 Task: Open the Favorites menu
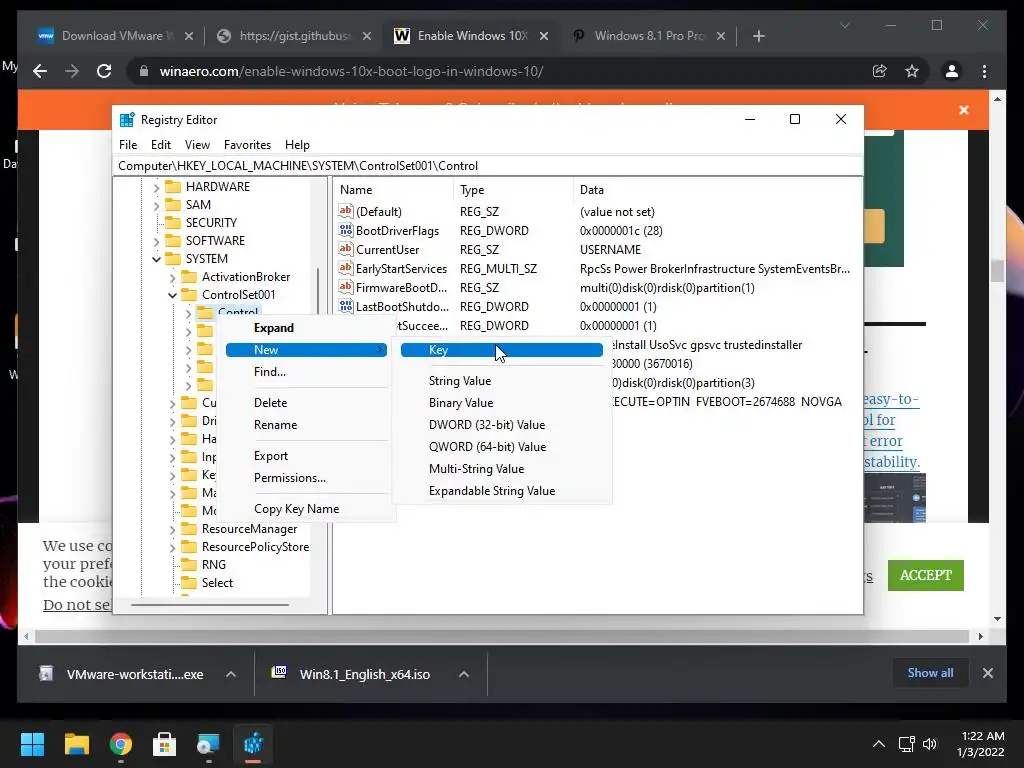(248, 145)
